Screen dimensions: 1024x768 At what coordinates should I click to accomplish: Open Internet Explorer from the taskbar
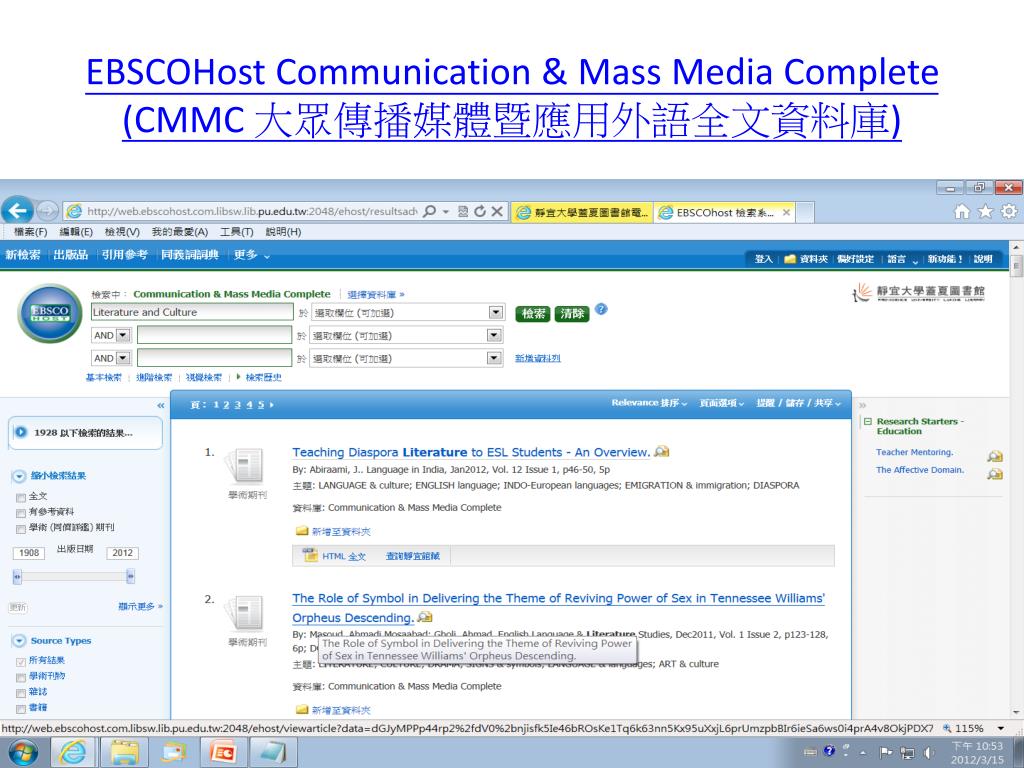tap(72, 752)
